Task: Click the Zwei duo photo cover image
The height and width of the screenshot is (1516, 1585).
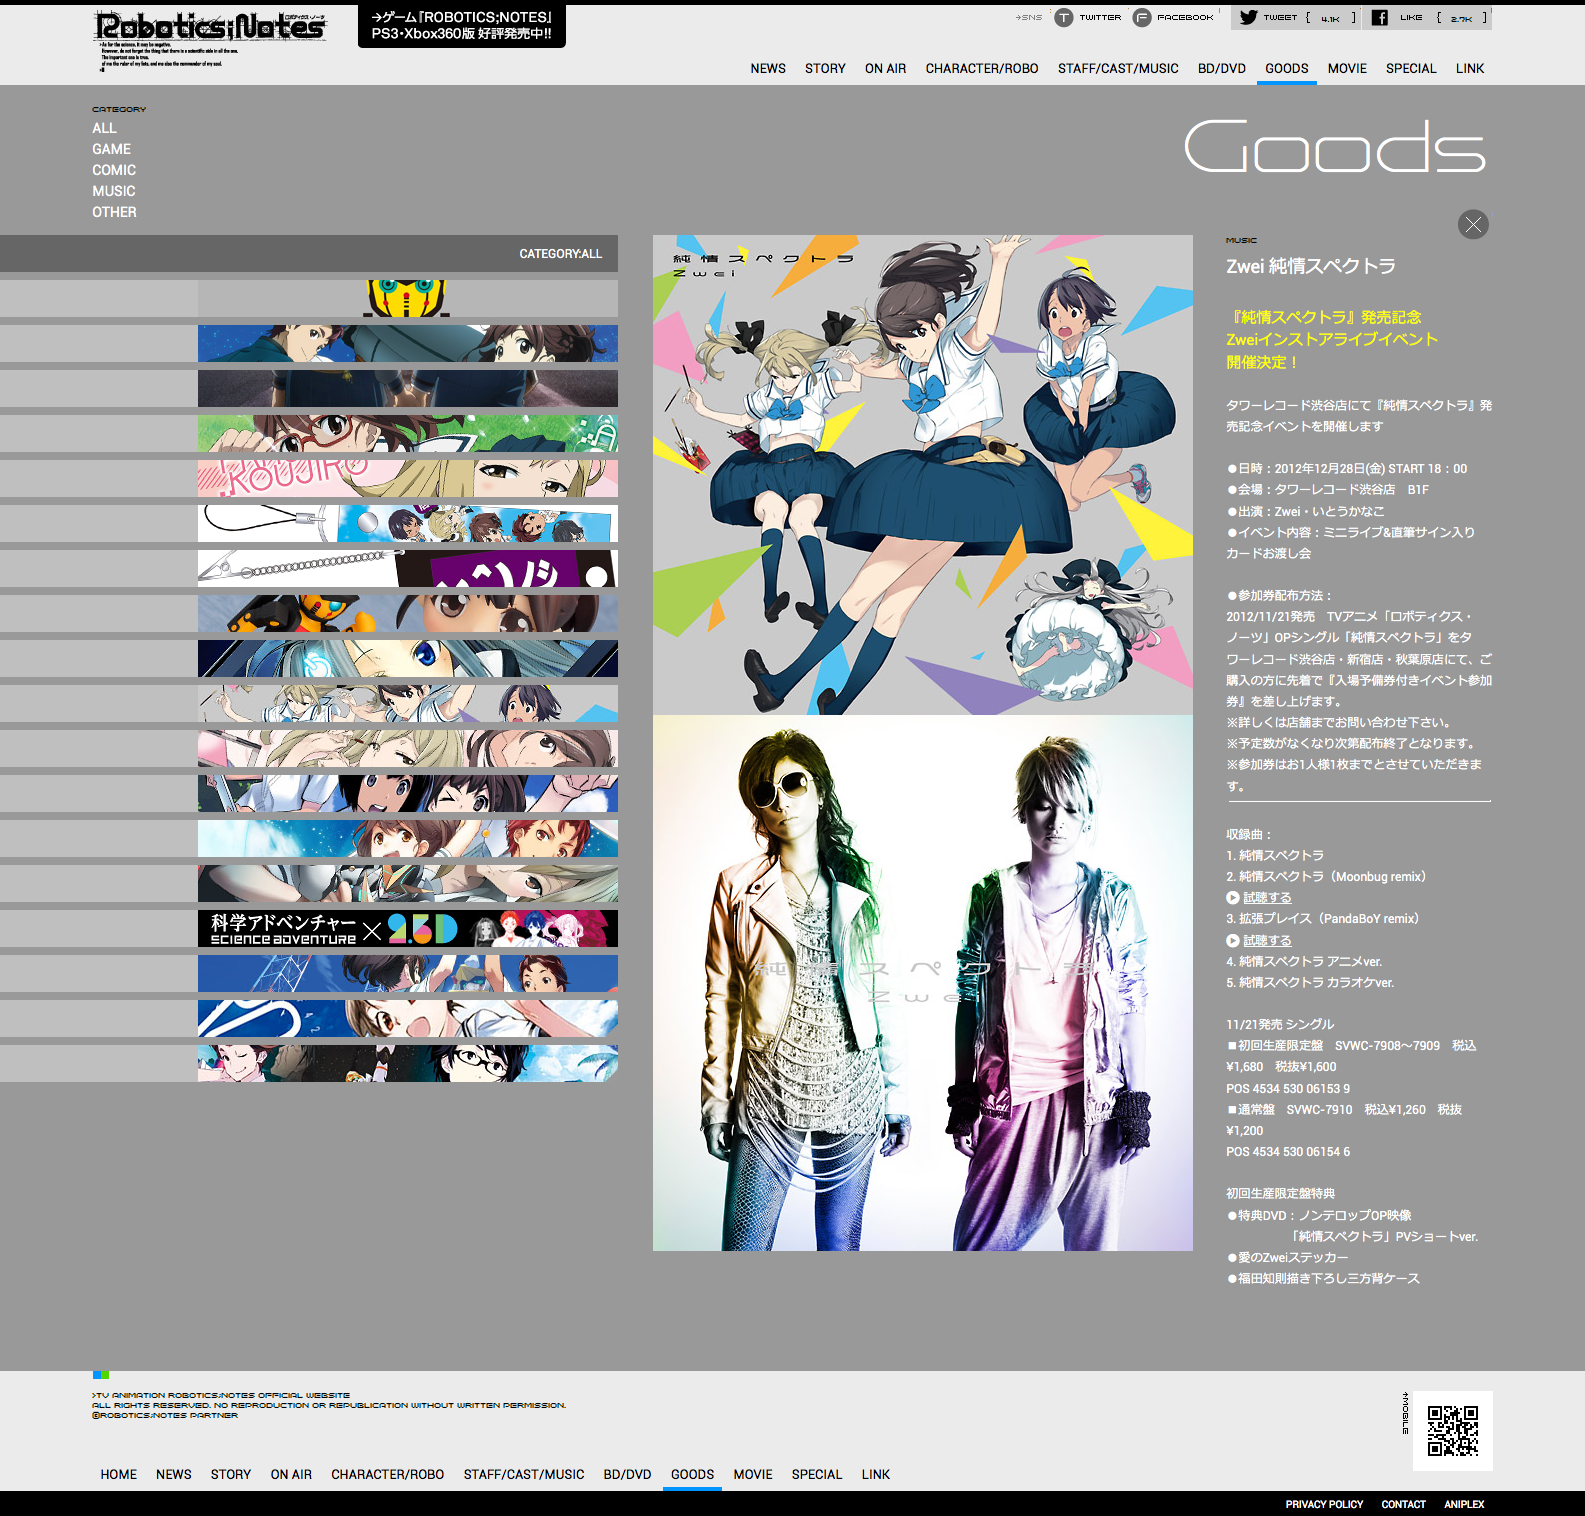Action: (923, 983)
